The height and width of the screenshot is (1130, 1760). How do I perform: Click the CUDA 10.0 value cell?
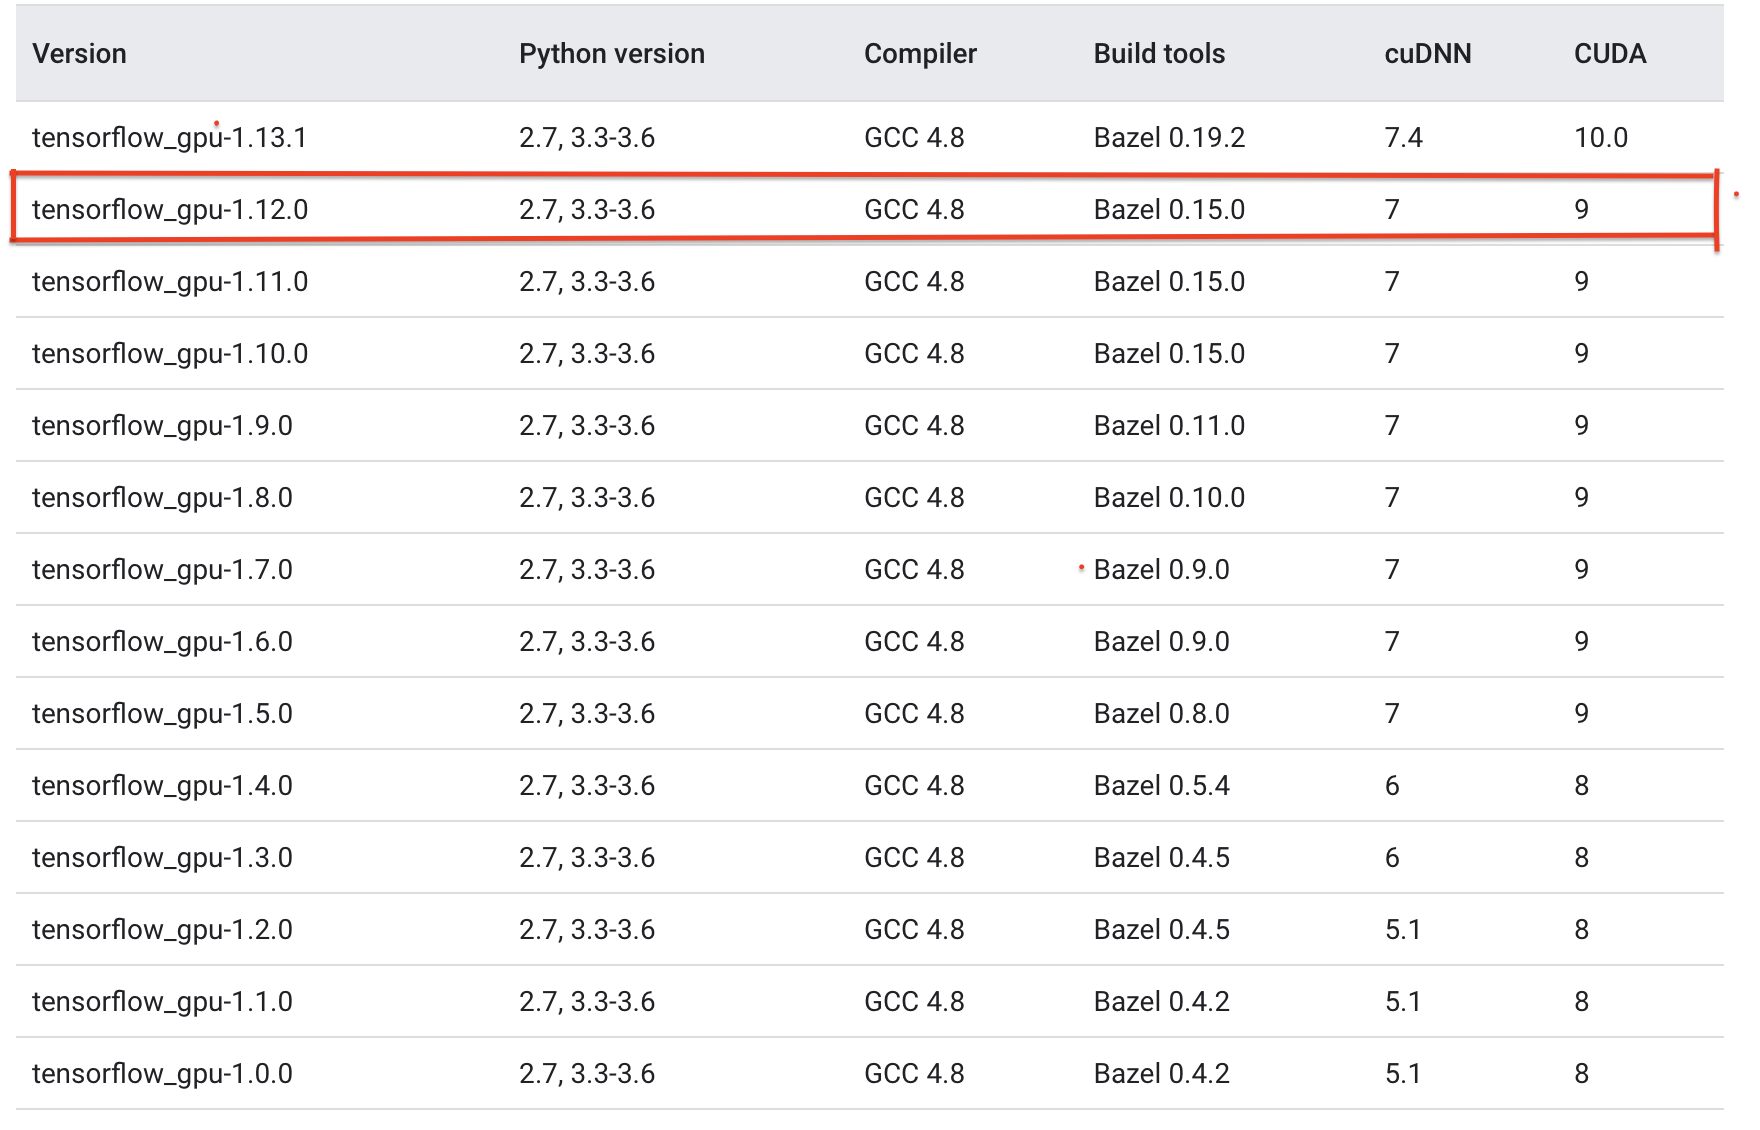pyautogui.click(x=1600, y=138)
